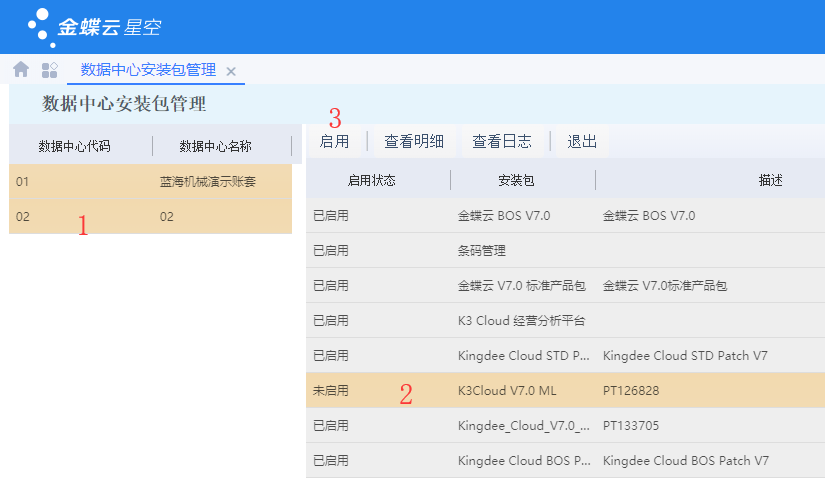Switch to the 数据中心安装包管理 tab
This screenshot has height=492, width=825.
pyautogui.click(x=148, y=69)
